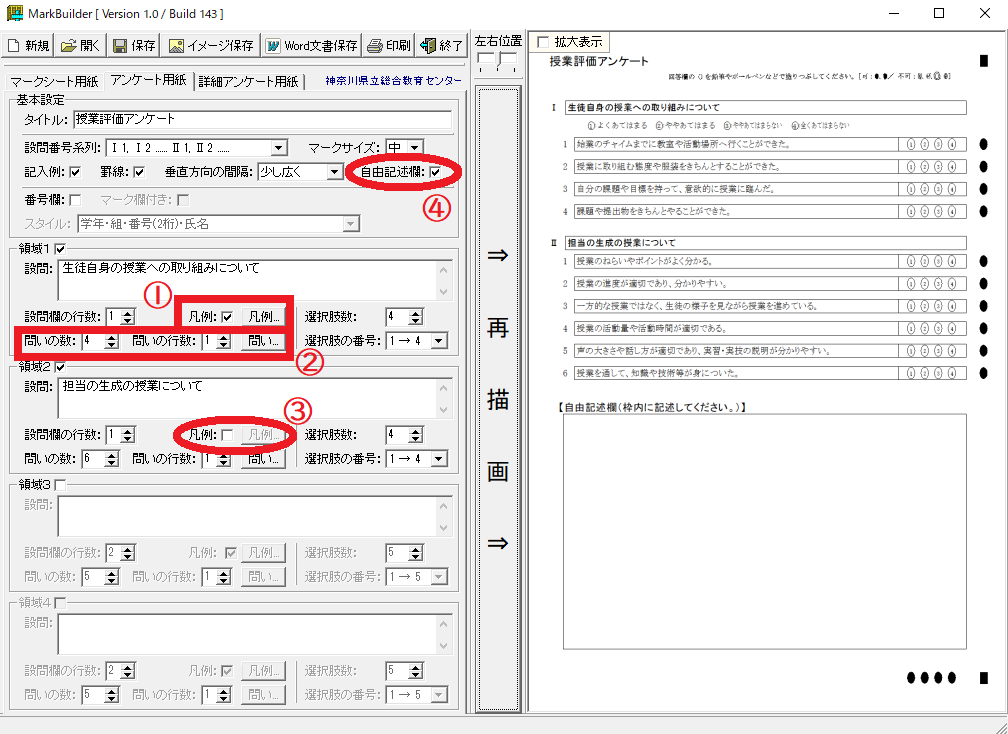Increase 選択肢数 in 領域1

(x=416, y=313)
